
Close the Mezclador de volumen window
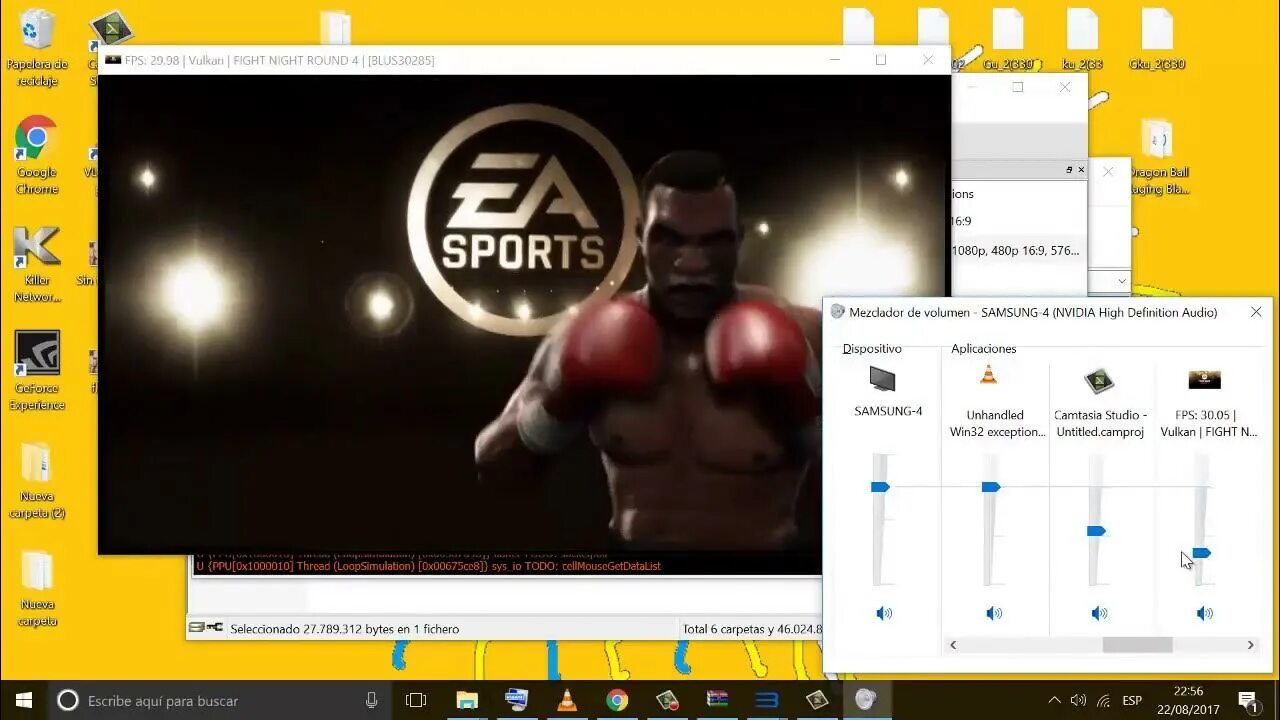coord(1256,312)
